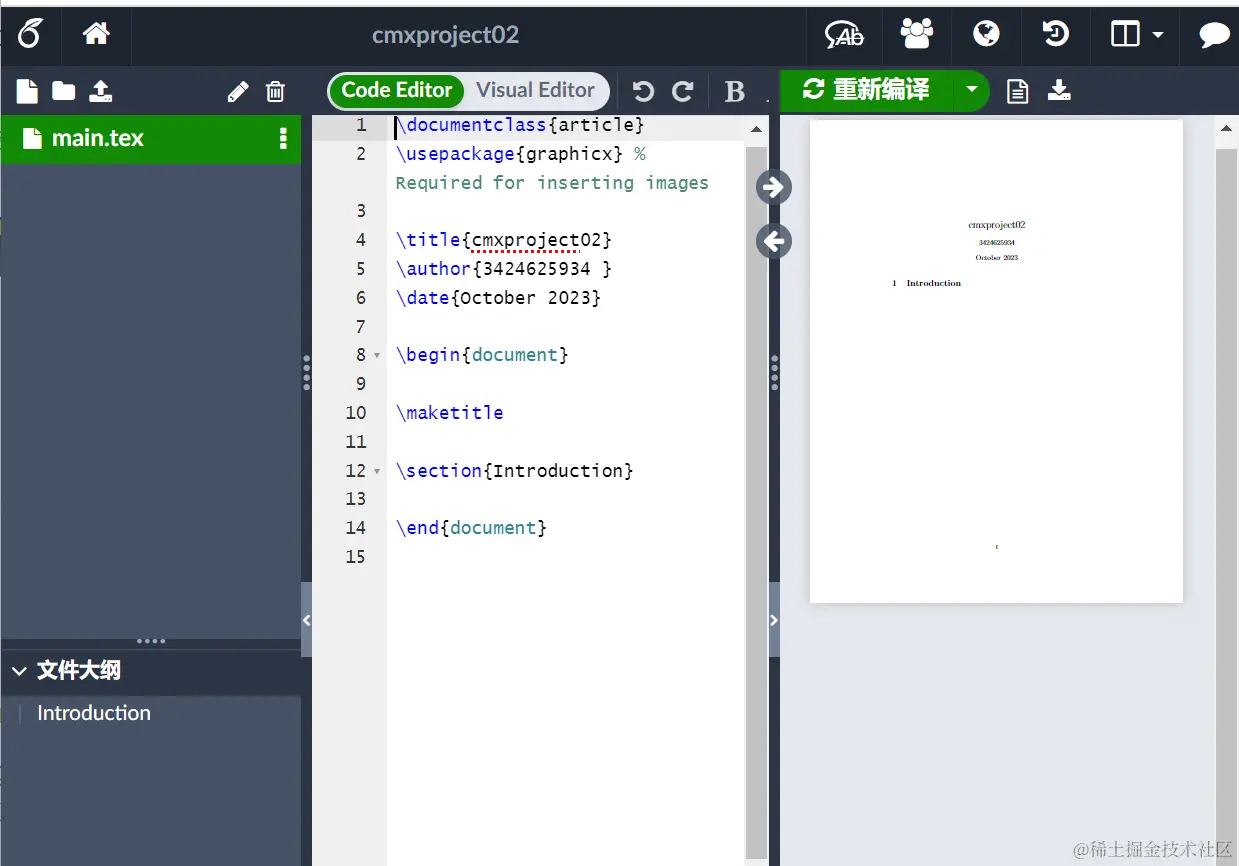
Task: Click the \maketitle line
Action: (449, 413)
